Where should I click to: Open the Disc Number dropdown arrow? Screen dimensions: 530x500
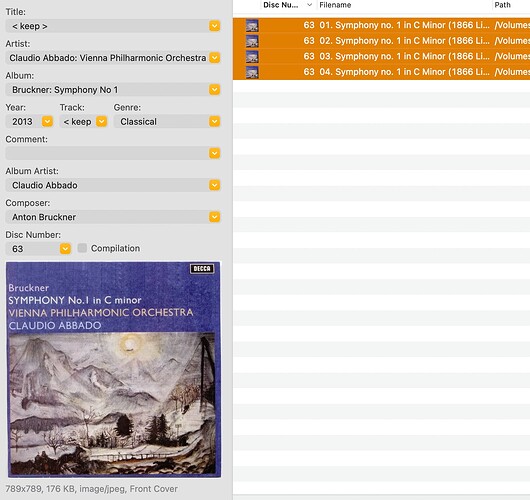pos(65,249)
